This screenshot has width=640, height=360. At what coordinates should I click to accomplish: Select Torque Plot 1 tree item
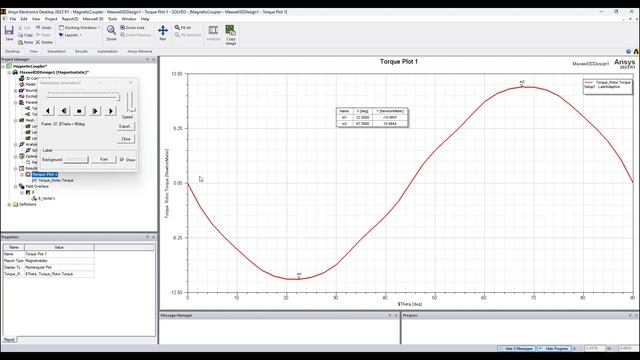45,174
